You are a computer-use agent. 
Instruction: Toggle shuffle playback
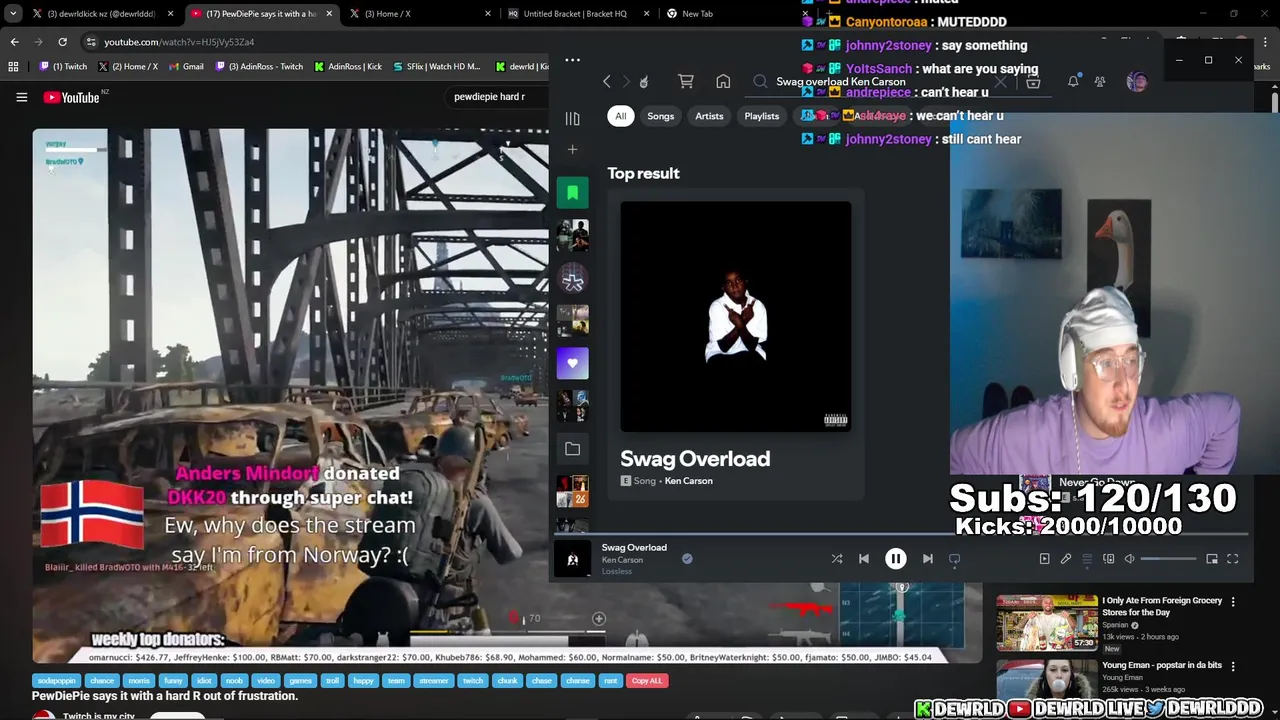click(x=837, y=559)
